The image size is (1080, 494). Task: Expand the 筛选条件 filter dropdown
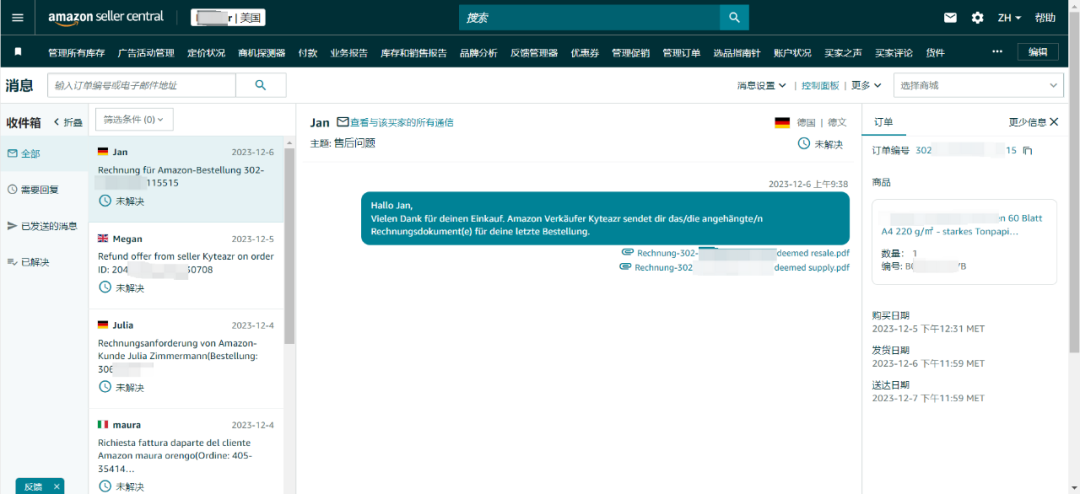click(135, 119)
